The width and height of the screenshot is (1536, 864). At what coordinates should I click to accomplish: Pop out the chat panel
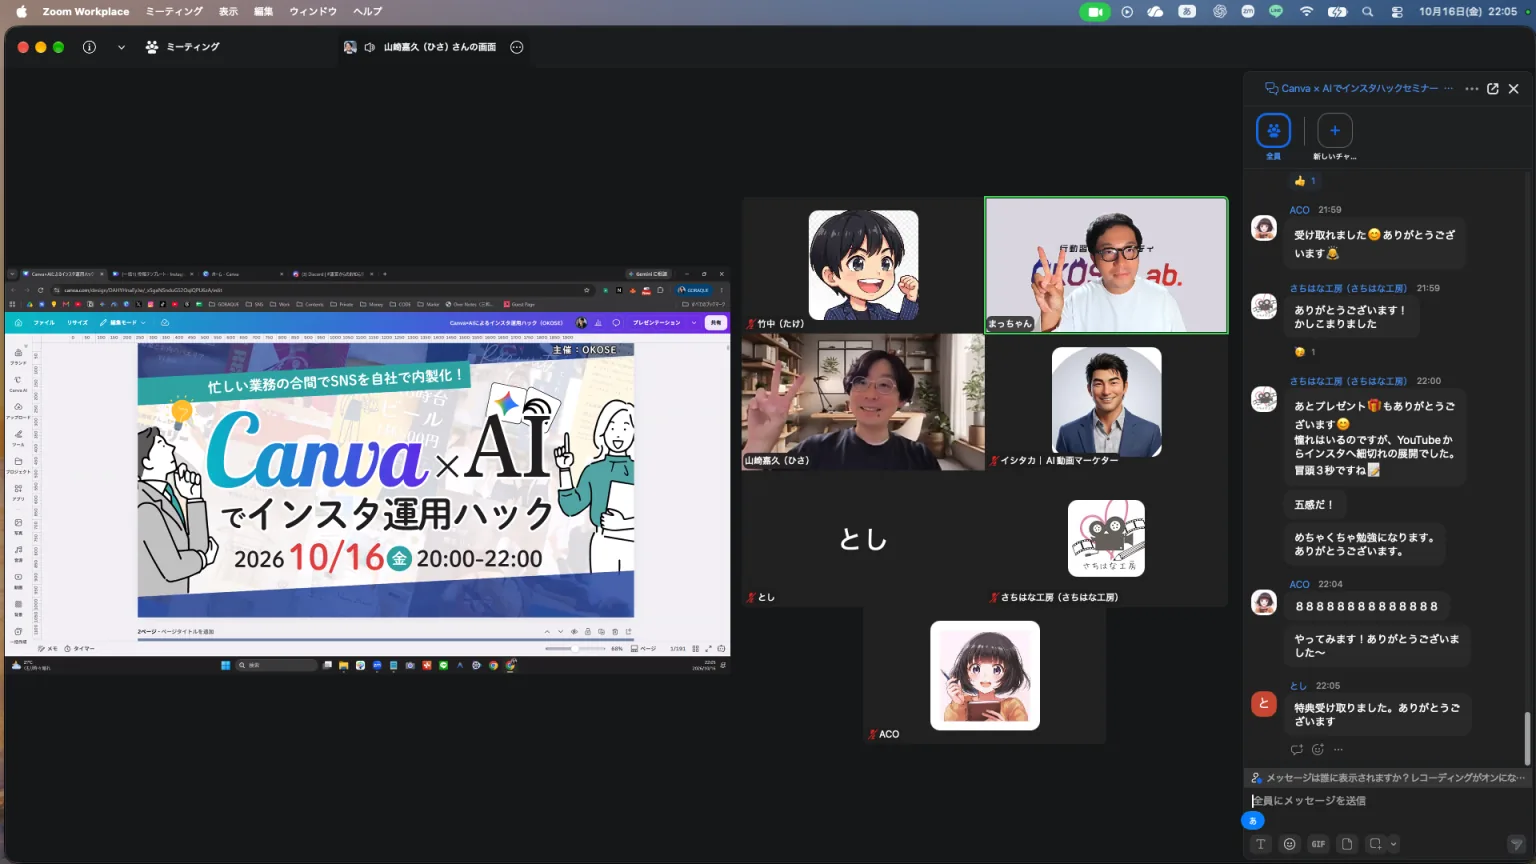pyautogui.click(x=1493, y=89)
